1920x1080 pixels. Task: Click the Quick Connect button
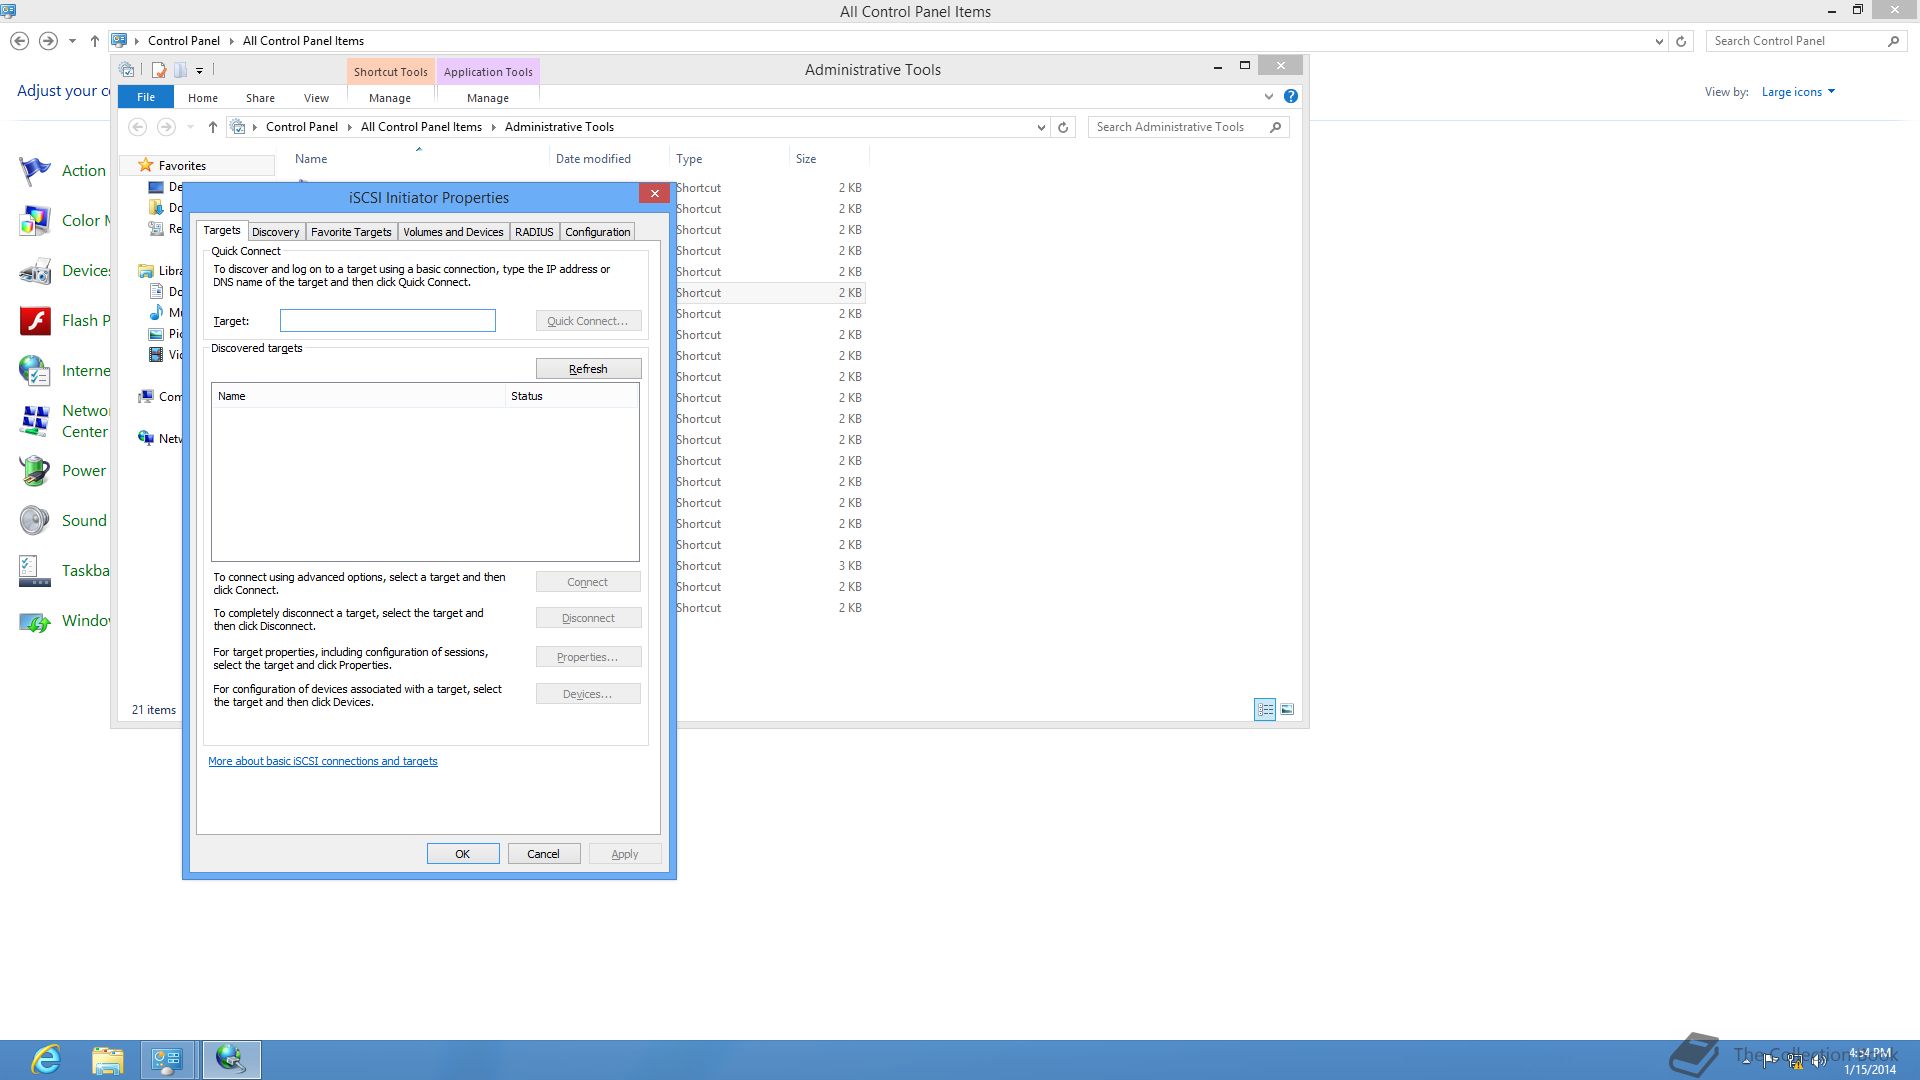(588, 321)
